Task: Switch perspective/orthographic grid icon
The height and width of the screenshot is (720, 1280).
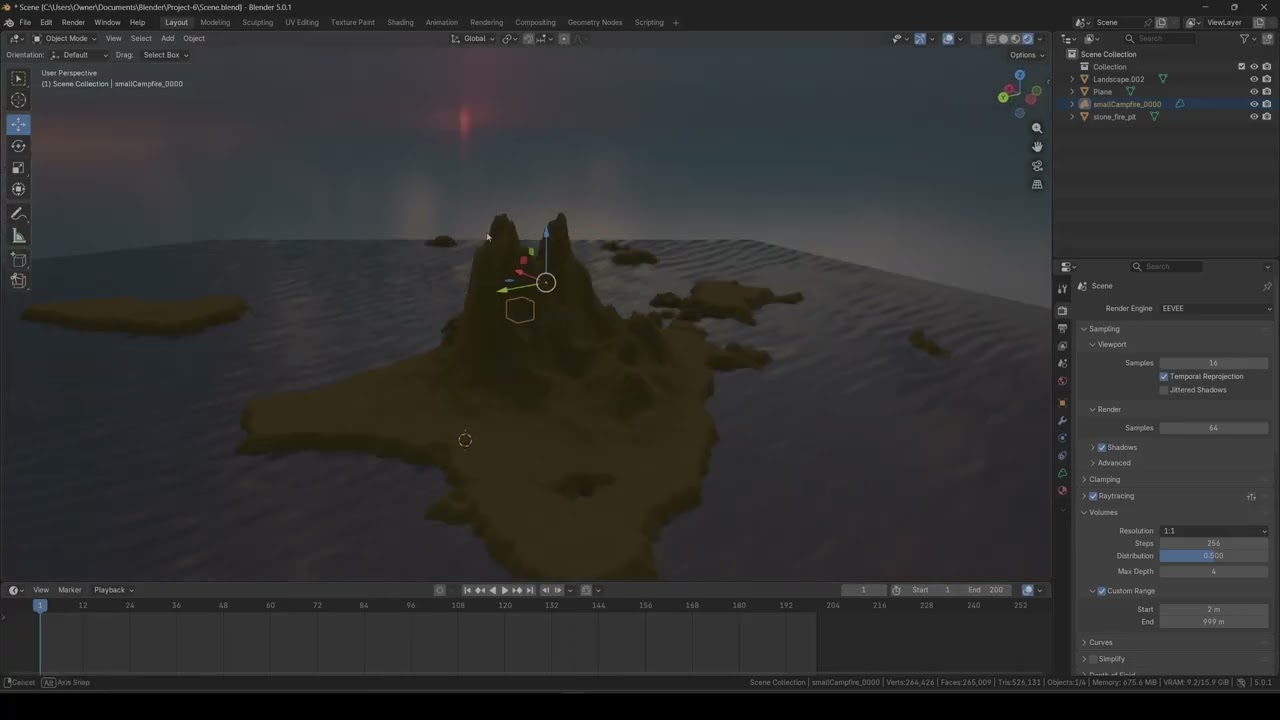Action: tap(1037, 185)
